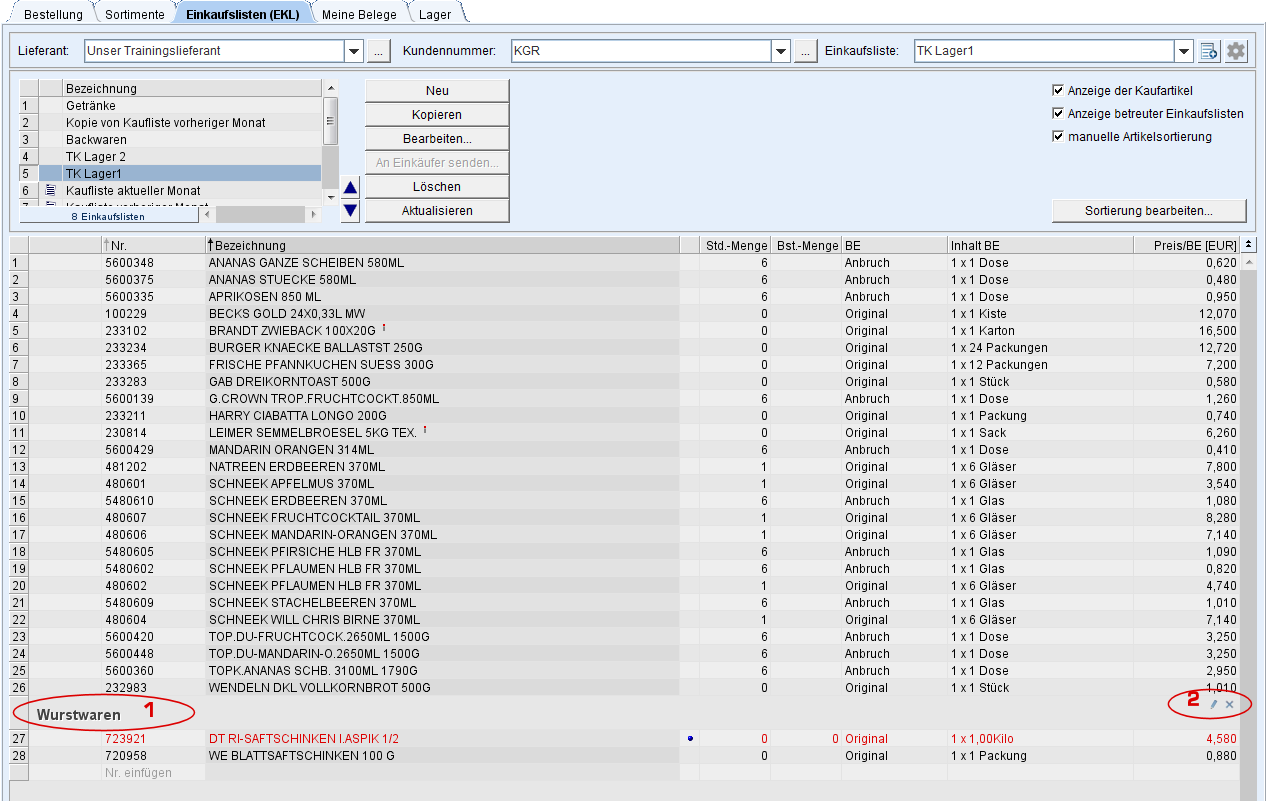Disable manuelle Artikelsortierung checkbox
This screenshot has height=801, width=1266.
point(1058,137)
